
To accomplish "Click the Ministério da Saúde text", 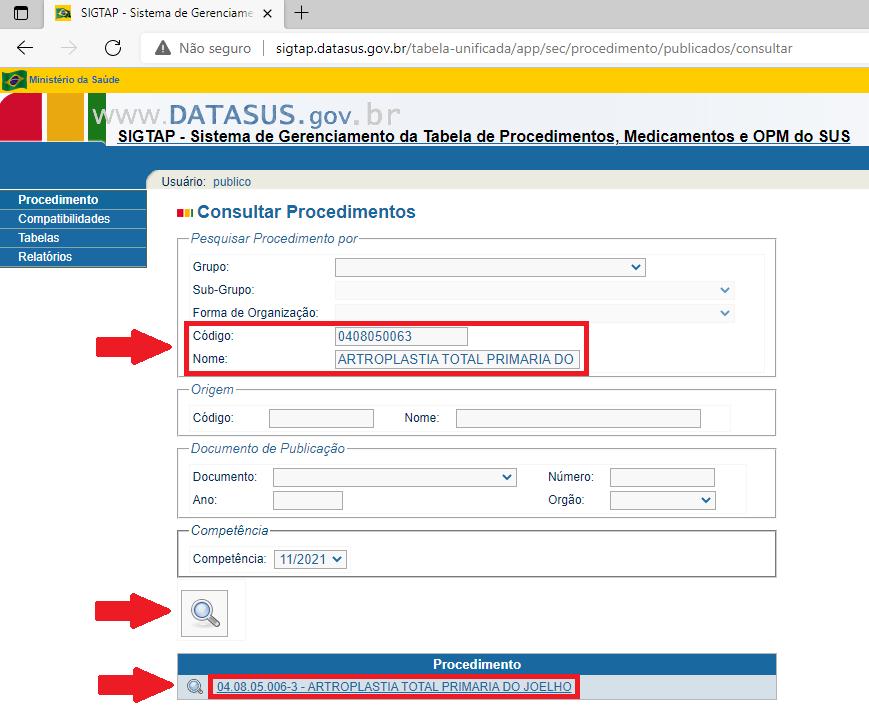I will click(x=74, y=80).
